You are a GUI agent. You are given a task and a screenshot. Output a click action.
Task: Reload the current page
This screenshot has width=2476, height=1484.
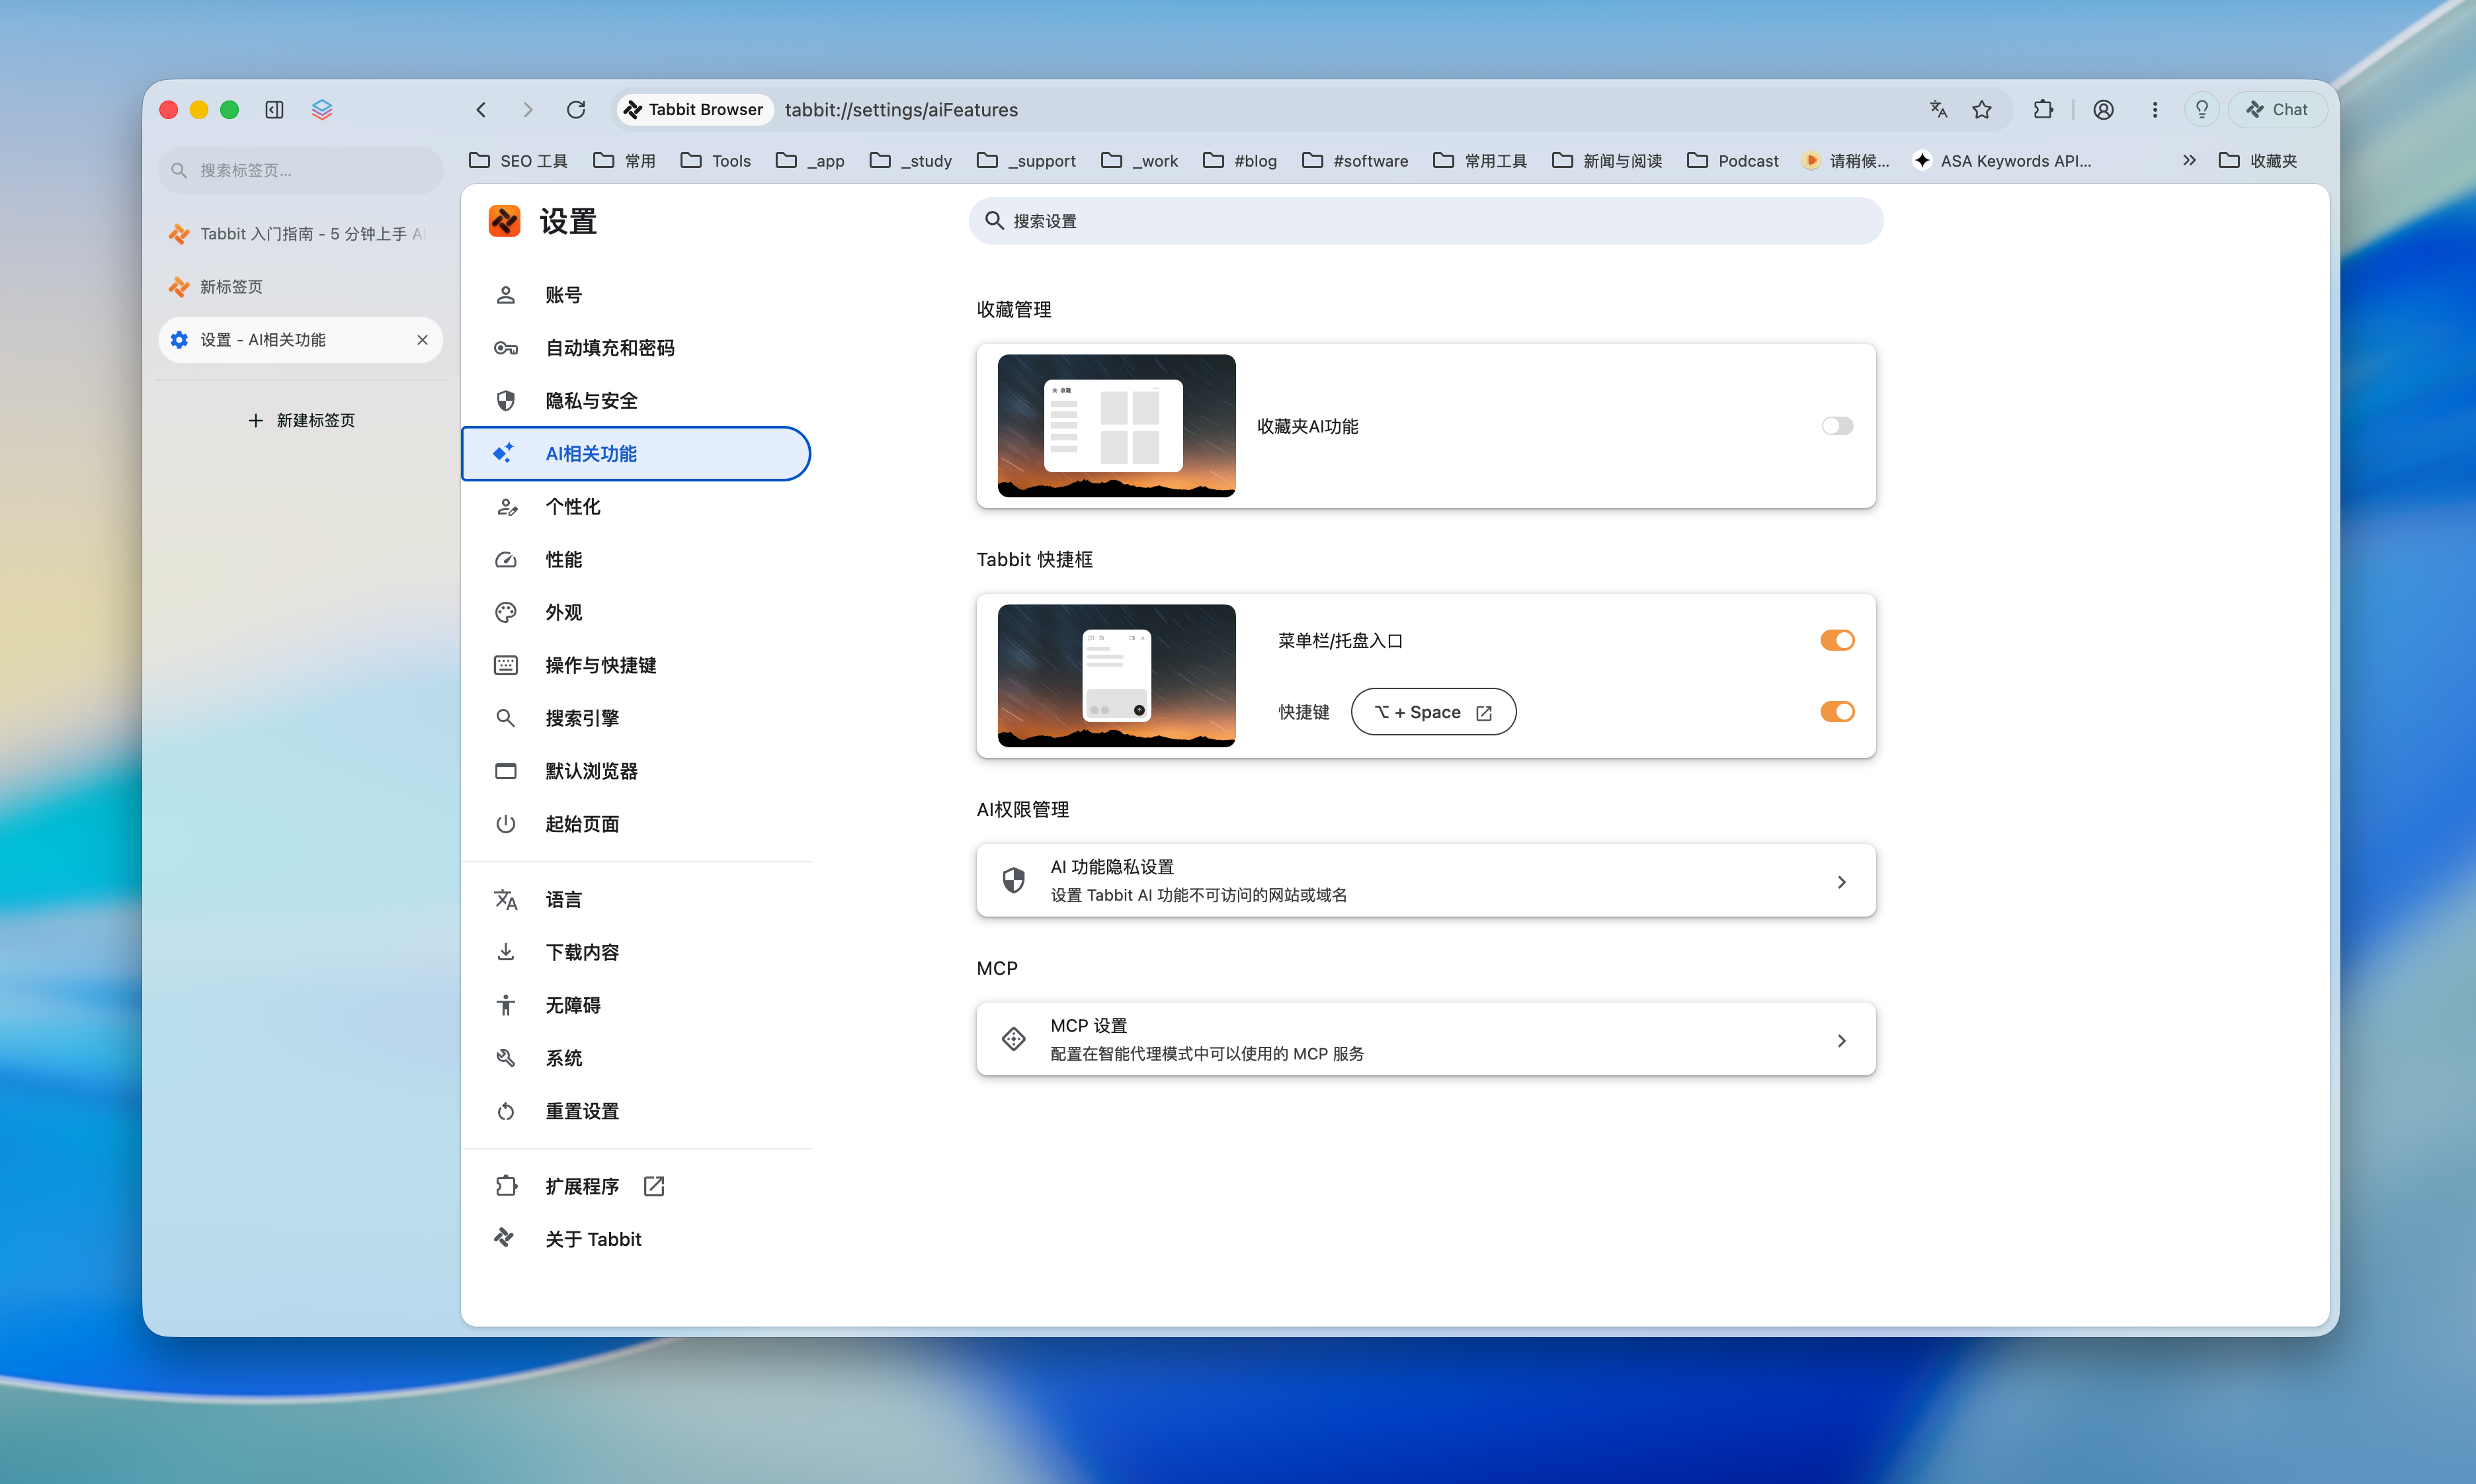coord(576,110)
